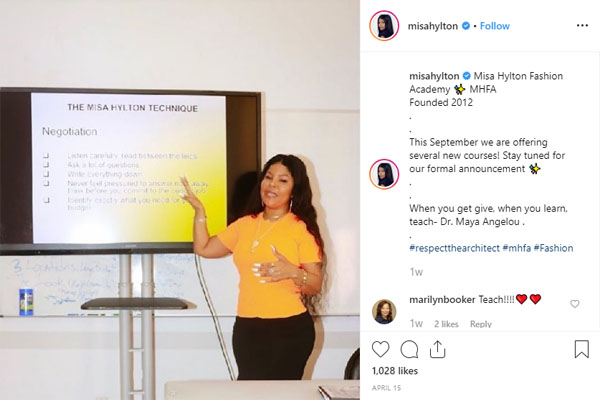Open comments with the speech bubble icon
This screenshot has height=400, width=600.
coord(409,349)
